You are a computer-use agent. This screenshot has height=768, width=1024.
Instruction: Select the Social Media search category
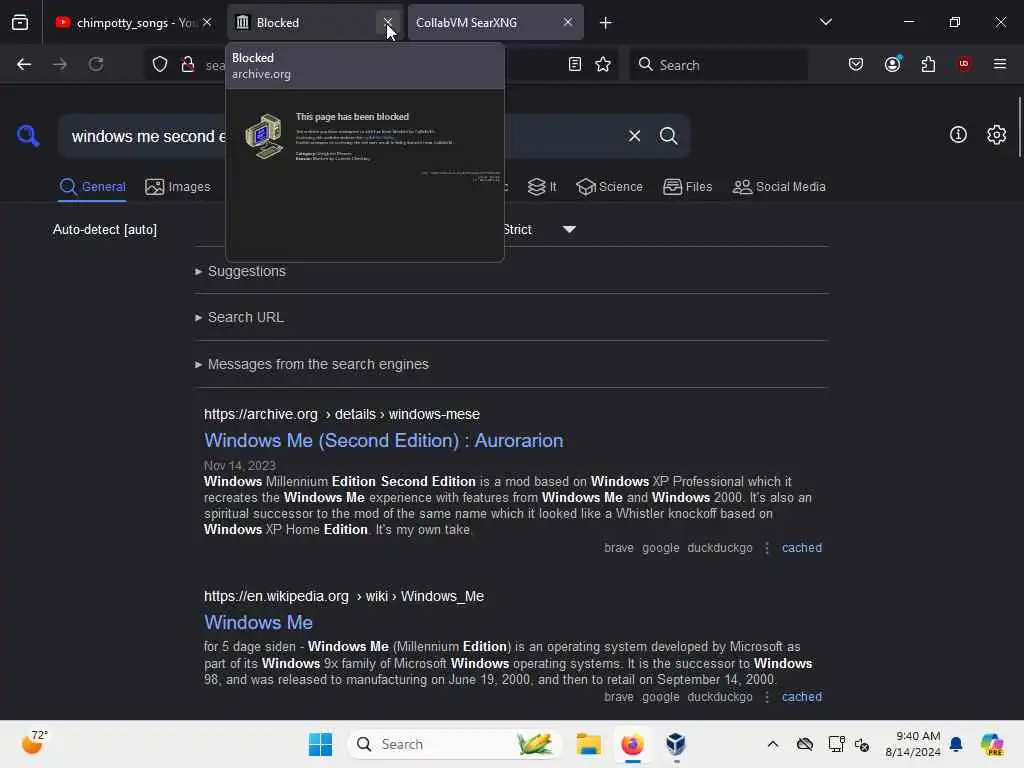point(778,187)
